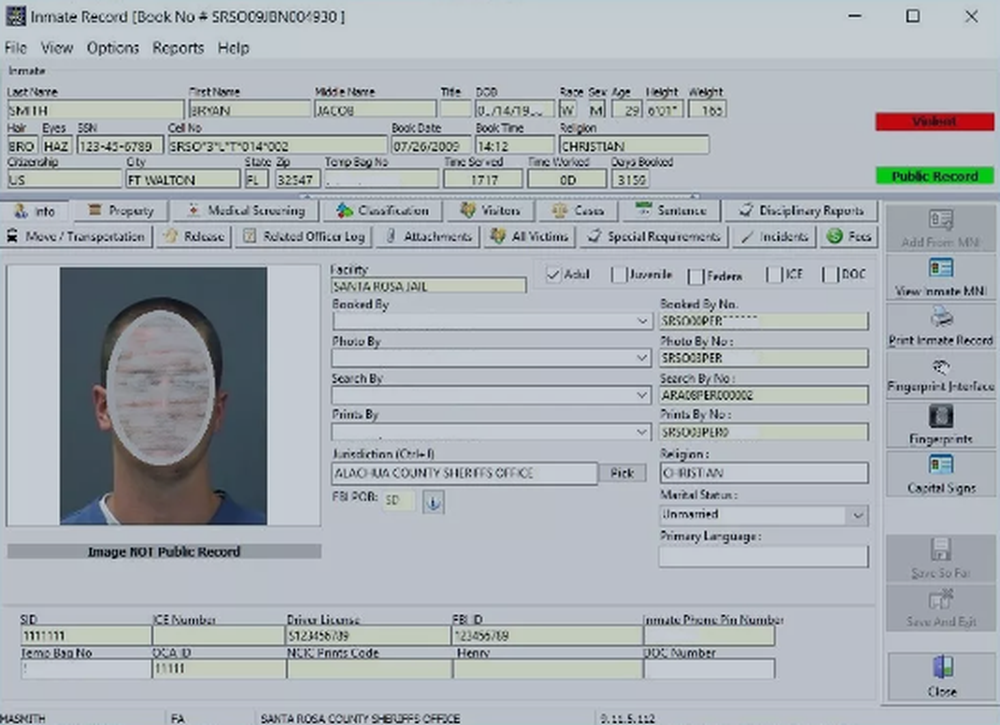The width and height of the screenshot is (1000, 725).
Task: Expand the Prints By dropdown
Action: (x=643, y=432)
